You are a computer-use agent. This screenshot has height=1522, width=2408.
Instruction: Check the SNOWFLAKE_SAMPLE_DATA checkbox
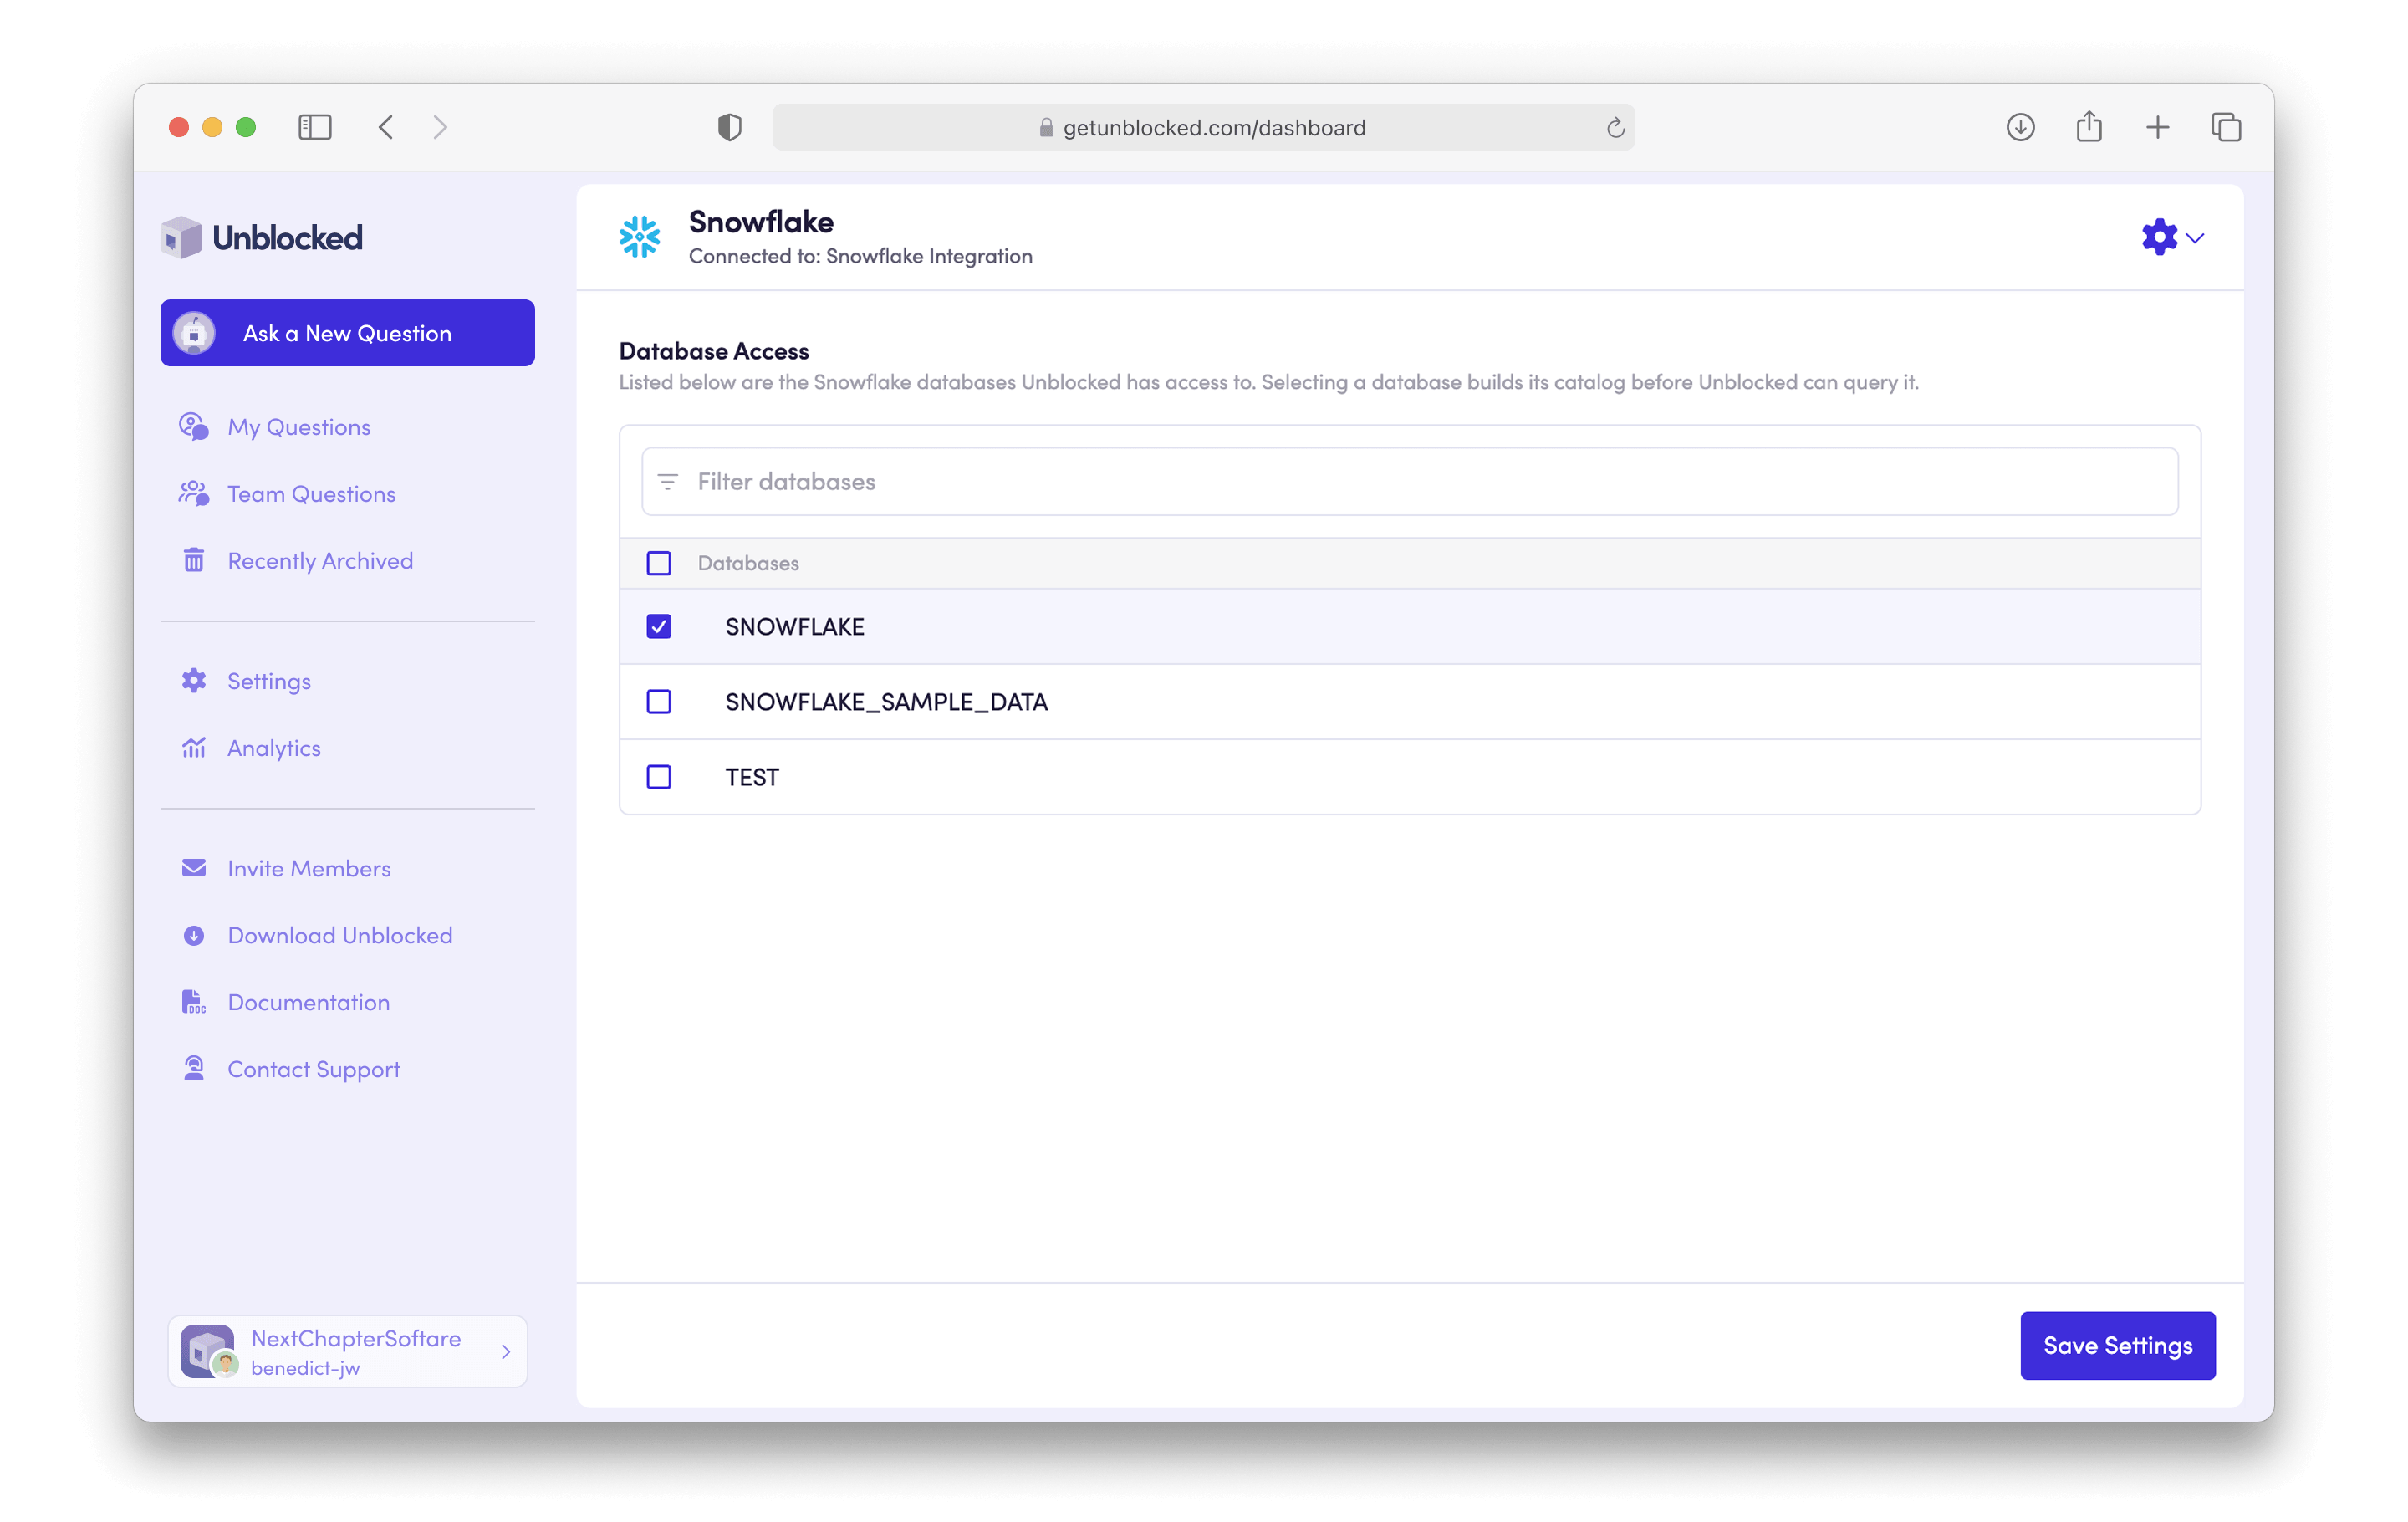(659, 701)
